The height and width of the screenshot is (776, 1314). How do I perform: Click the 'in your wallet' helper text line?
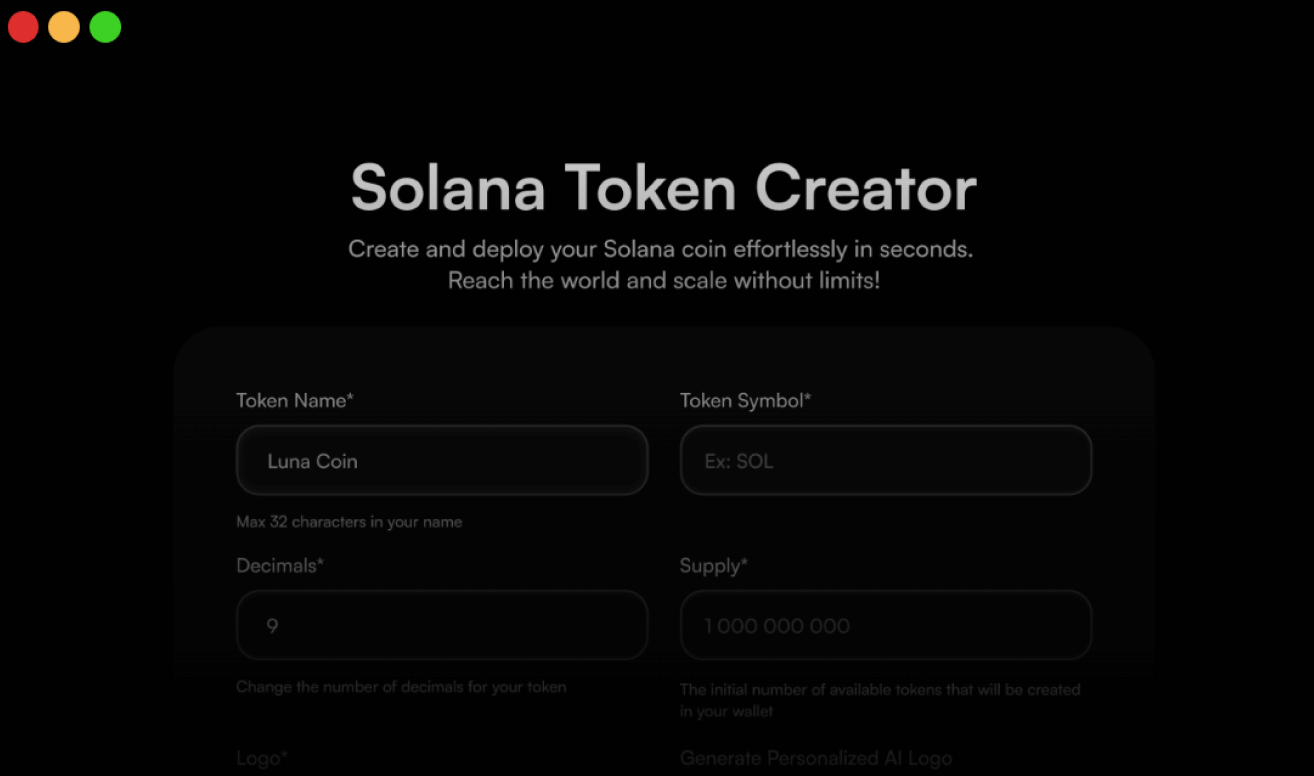click(726, 711)
